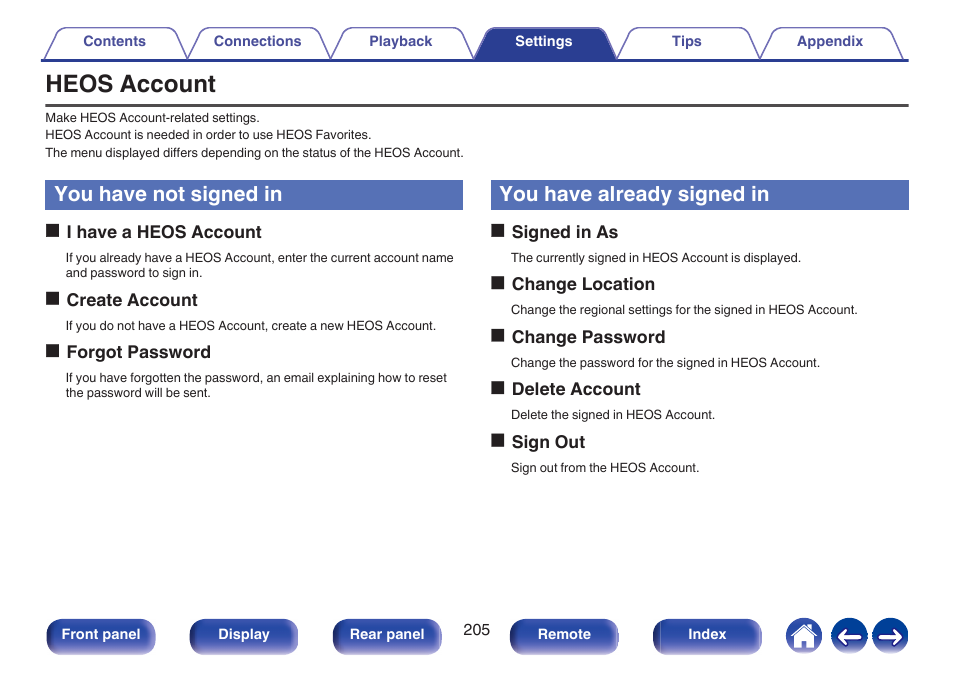The image size is (954, 673).
Task: Go to the home page icon
Action: 803,636
